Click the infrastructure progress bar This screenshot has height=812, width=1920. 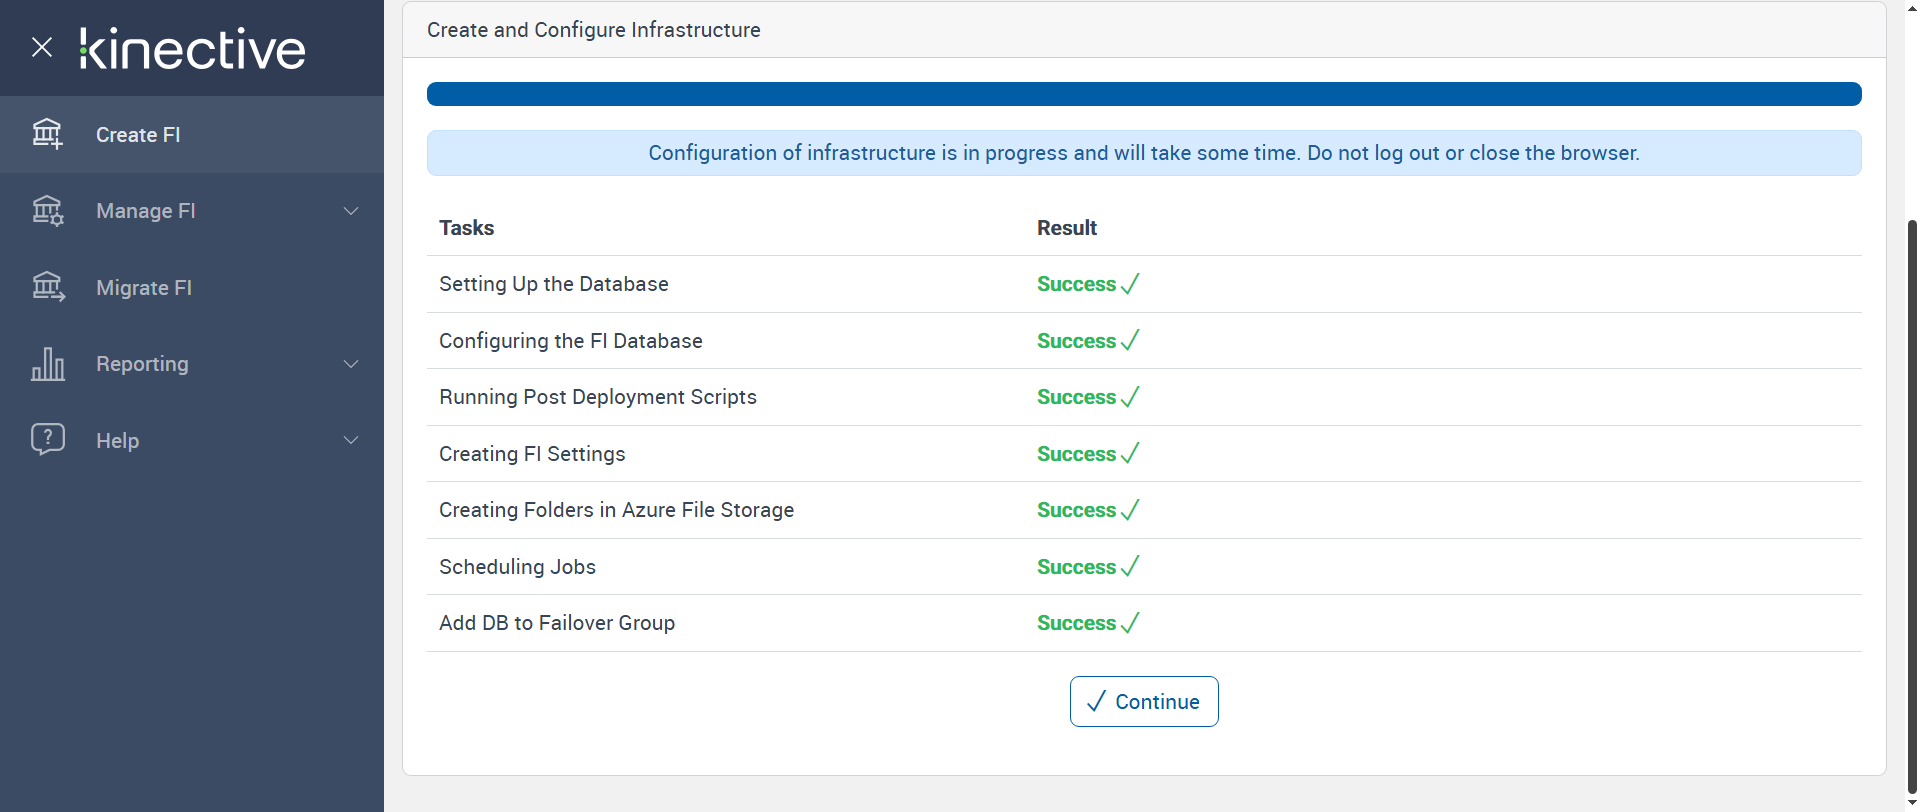(x=1143, y=94)
